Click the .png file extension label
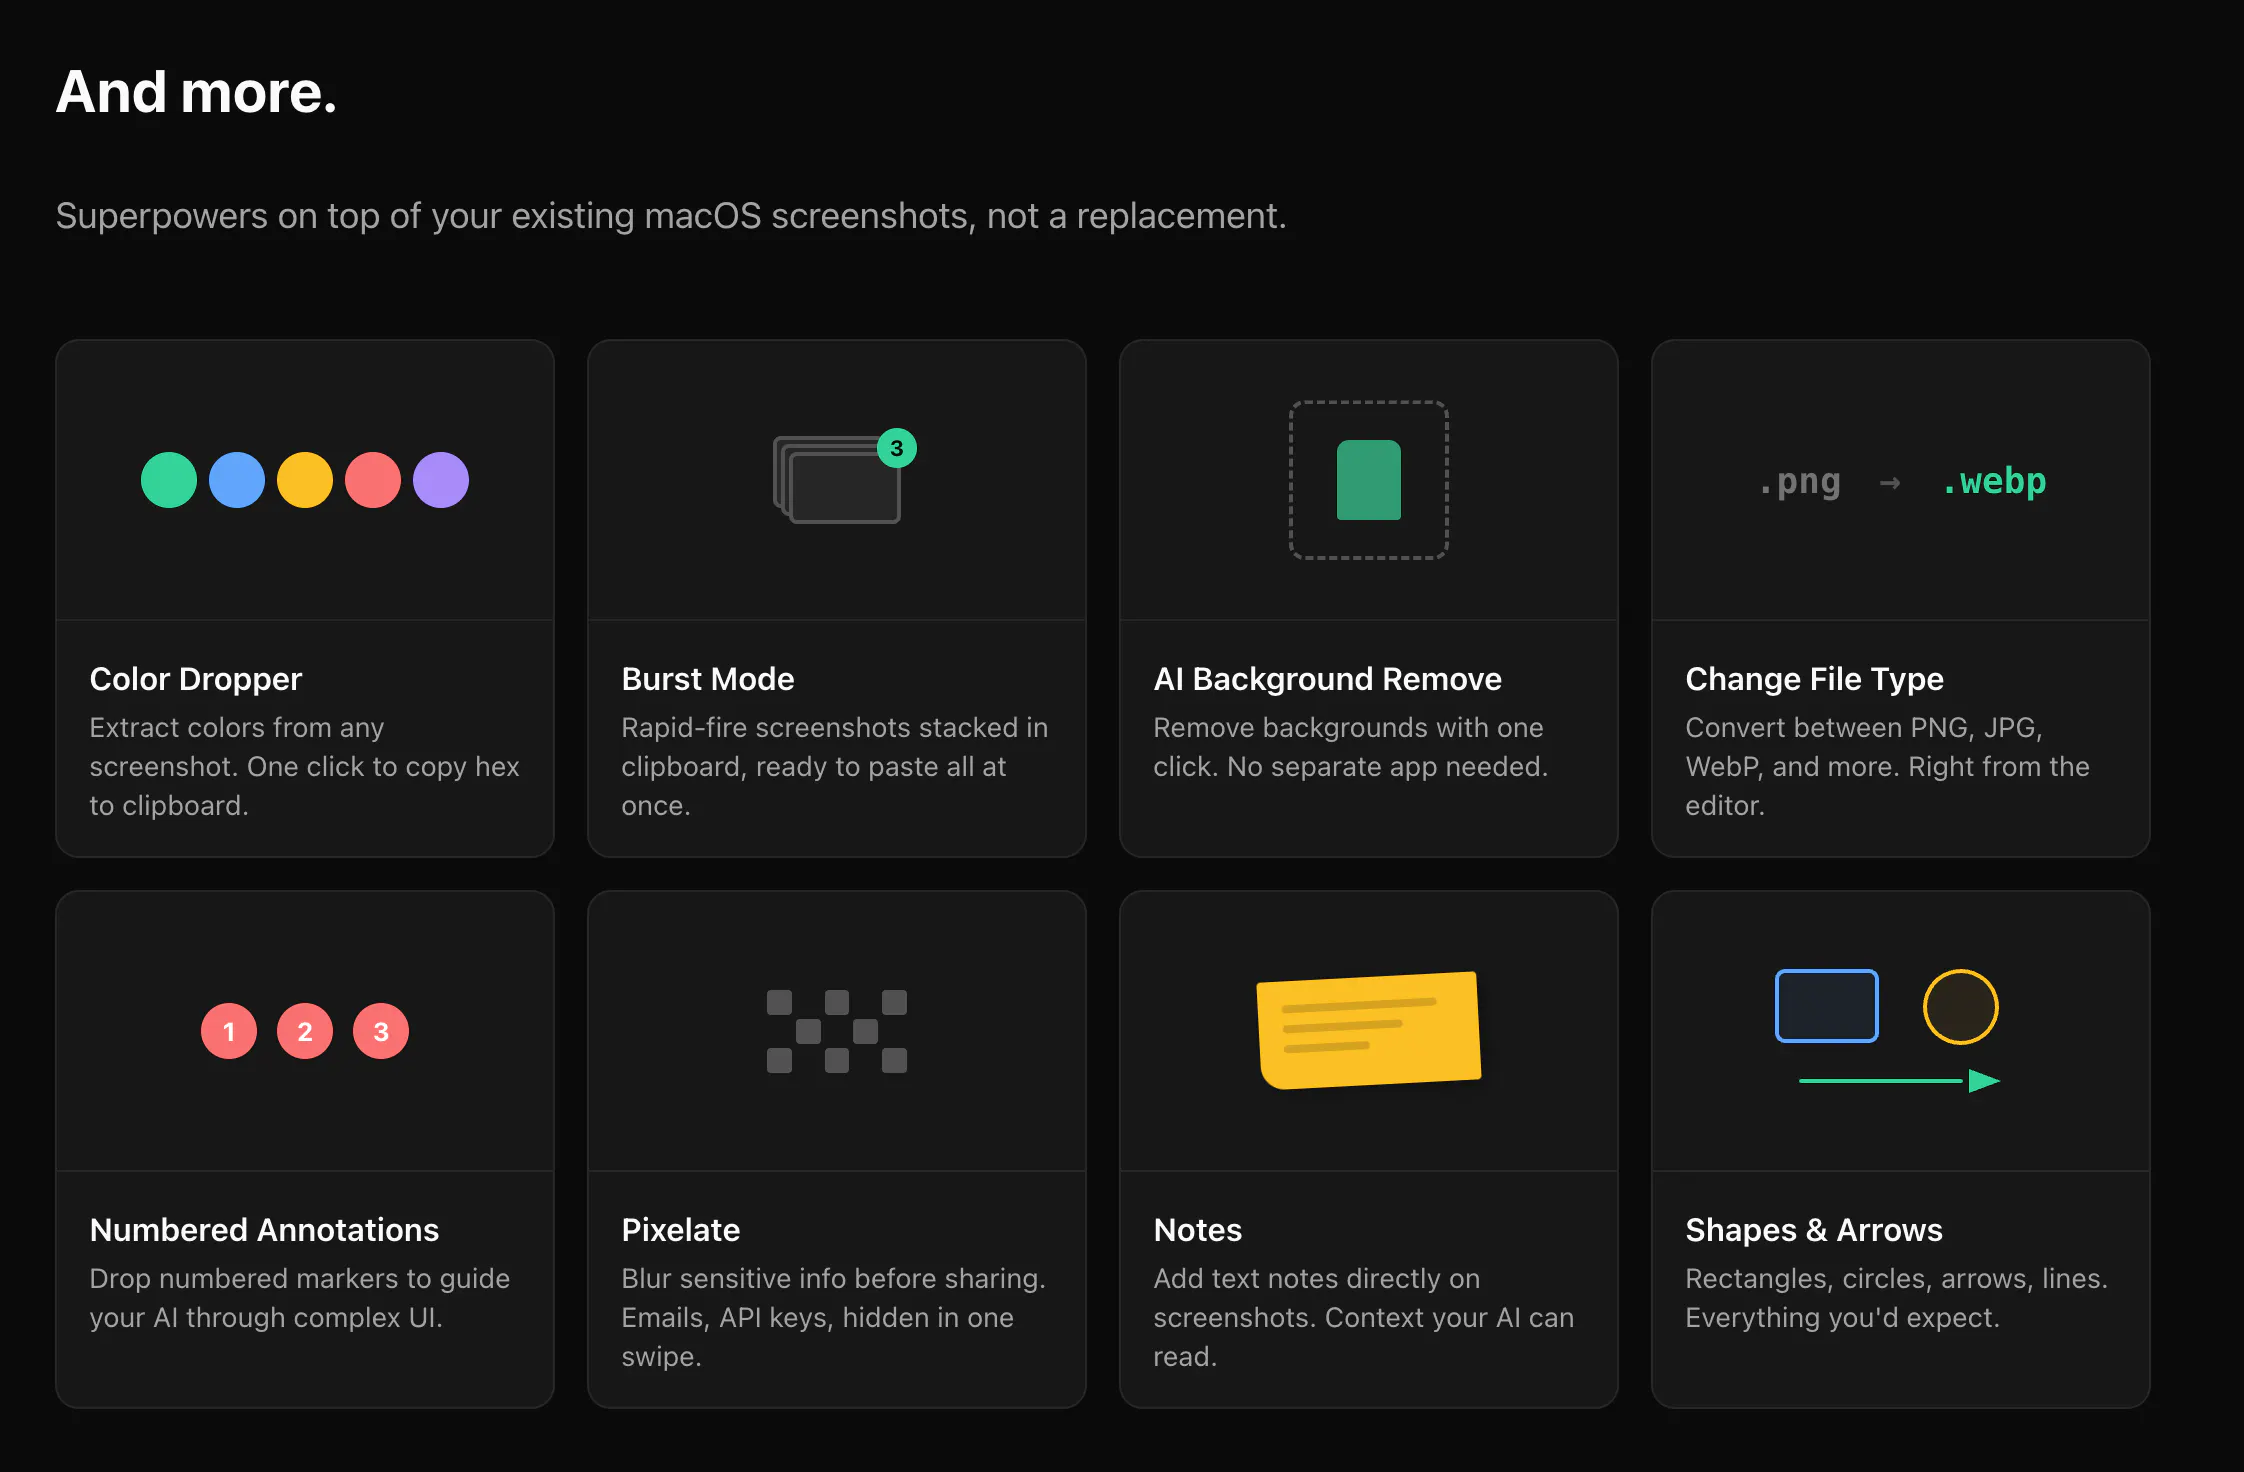 pos(1800,482)
